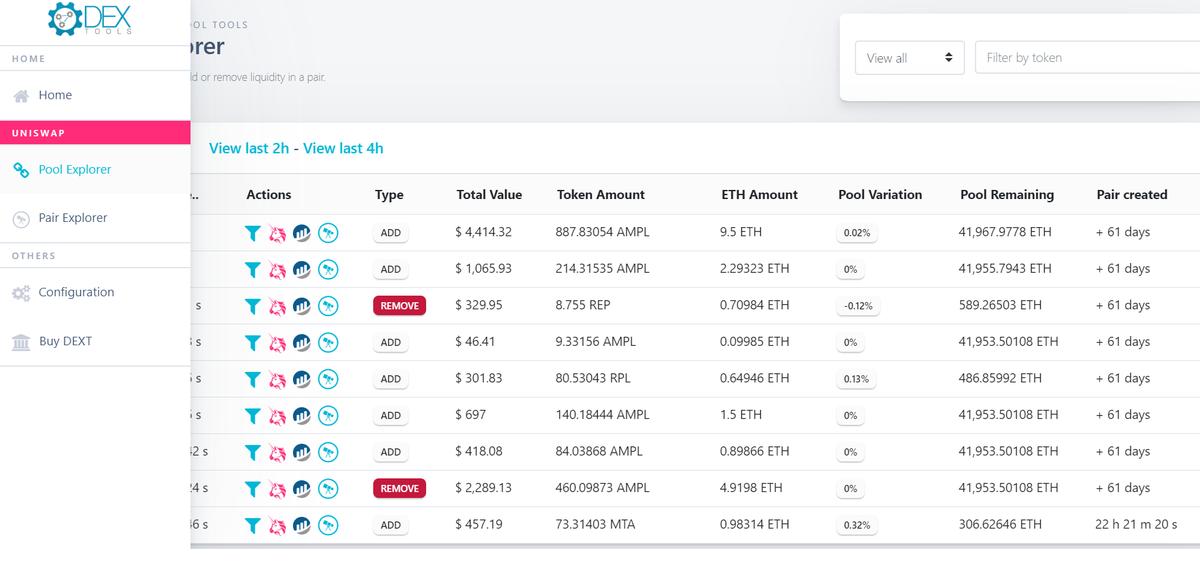Image resolution: width=1200 pixels, height=573 pixels.
Task: Select the -0.12% pool variation badge
Action: pyautogui.click(x=858, y=306)
